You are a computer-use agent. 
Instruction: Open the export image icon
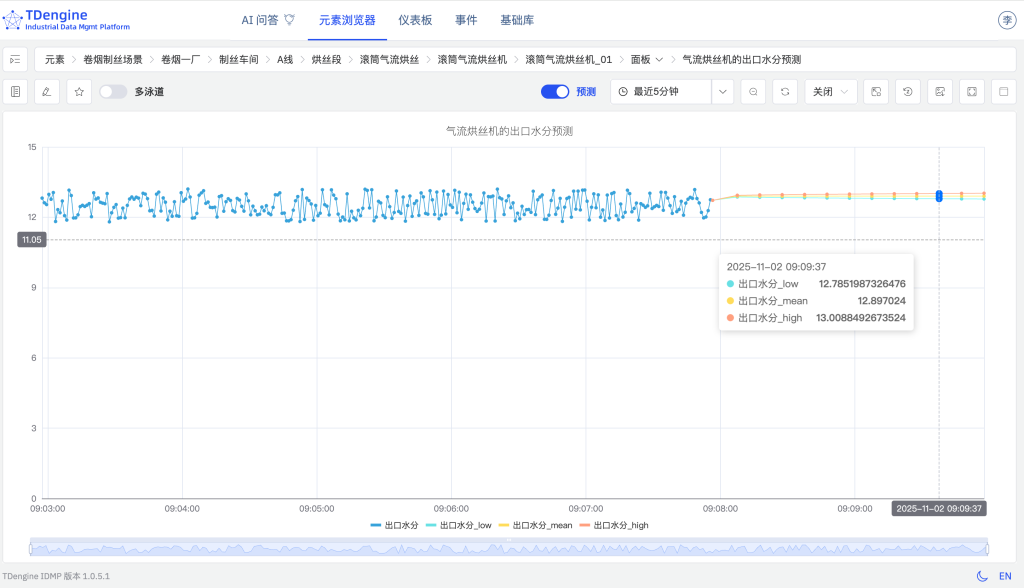941,91
